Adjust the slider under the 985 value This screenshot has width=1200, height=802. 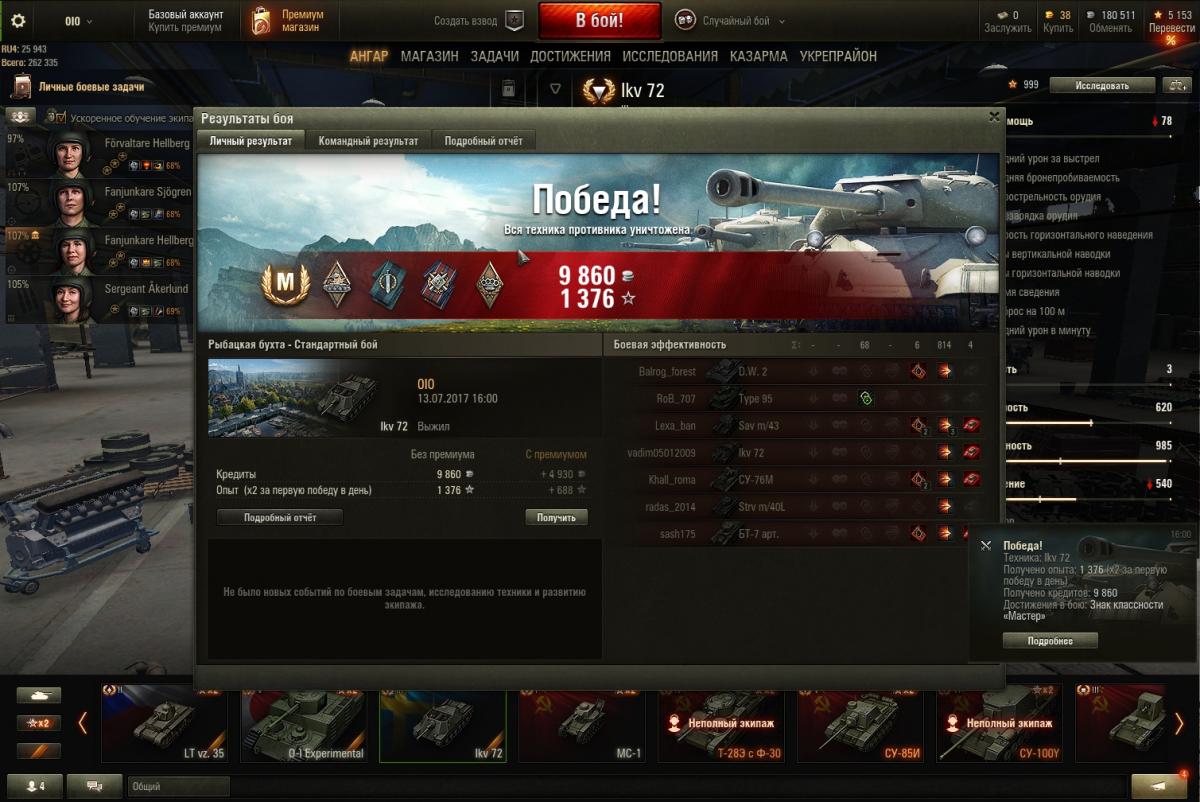(1085, 461)
